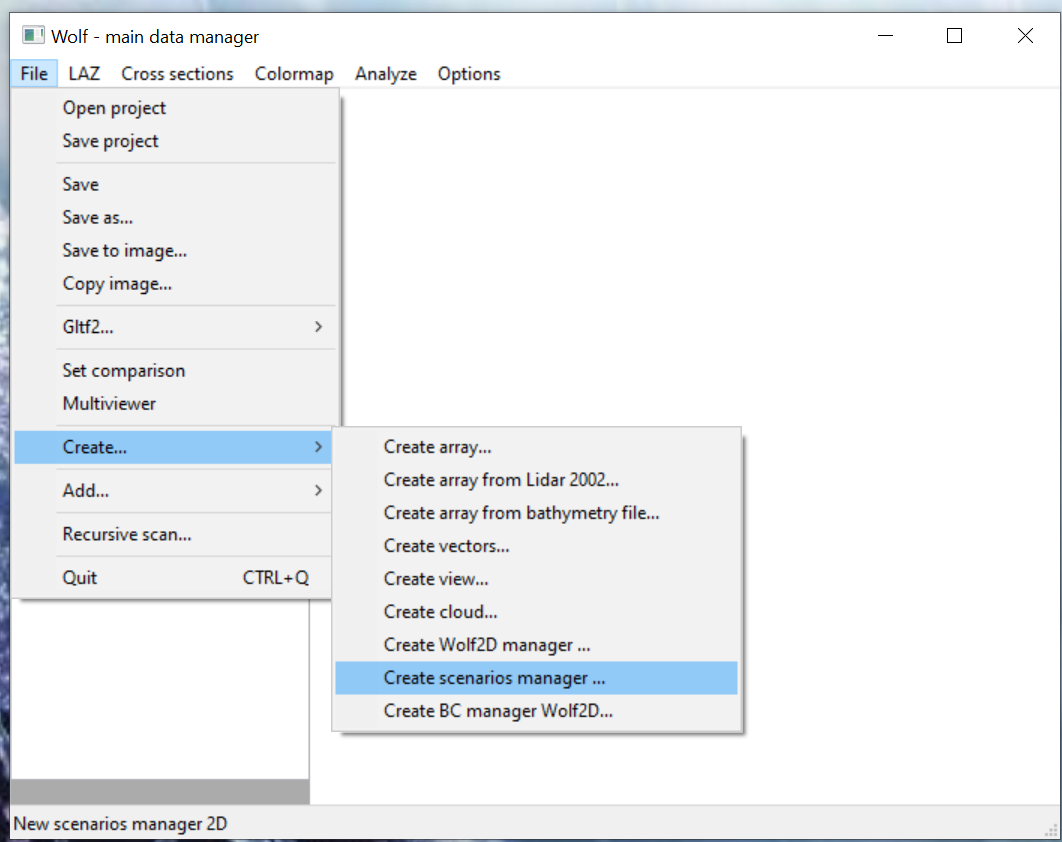Click Save as... in the File menu
Screen dimensions: 1062x842
(x=97, y=217)
